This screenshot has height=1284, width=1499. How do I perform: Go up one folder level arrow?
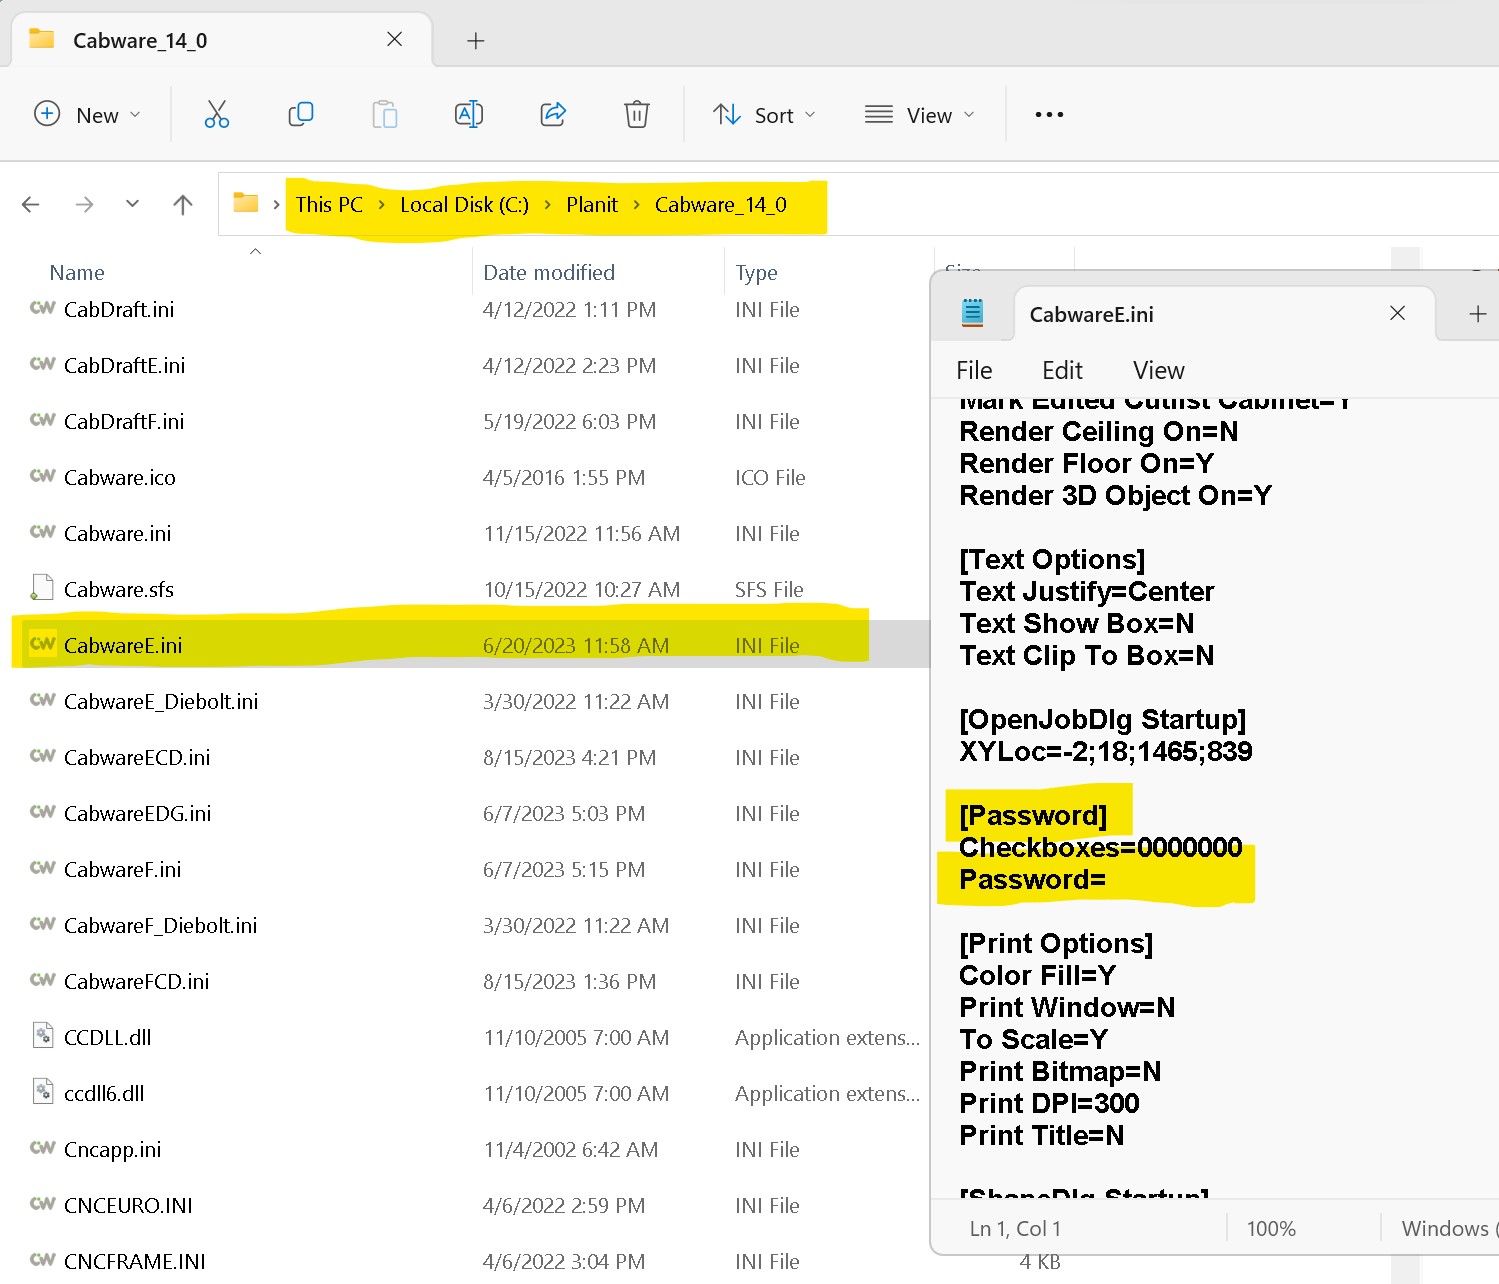point(183,205)
